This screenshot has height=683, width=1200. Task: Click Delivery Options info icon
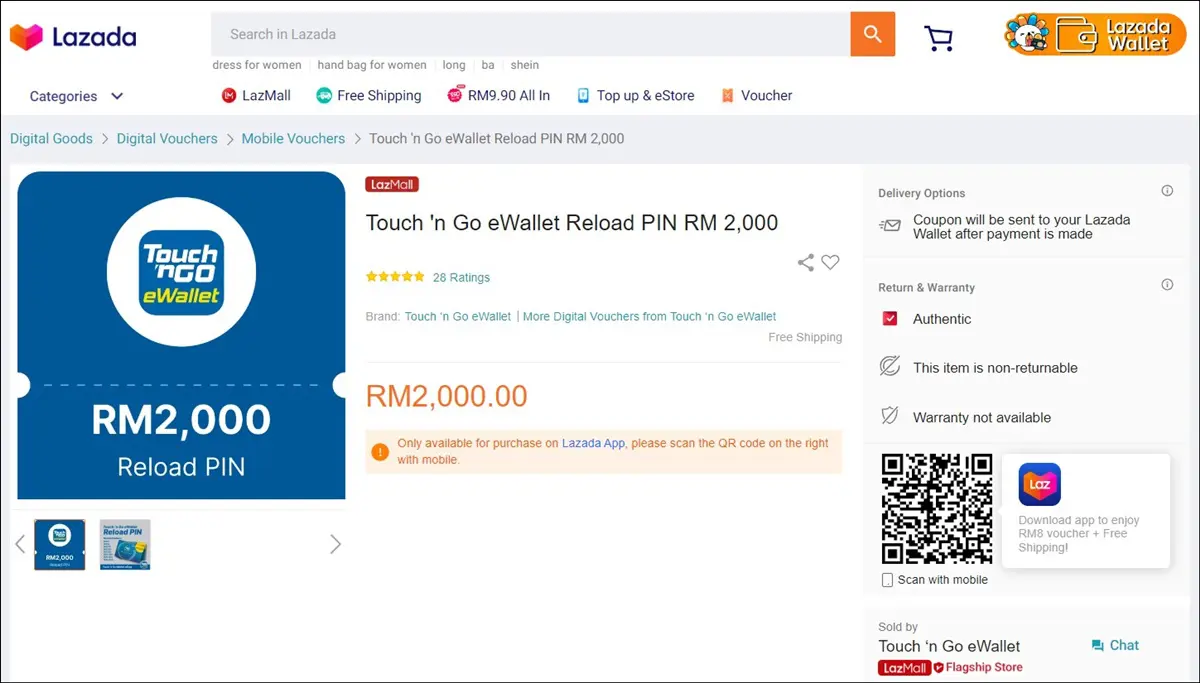(x=1167, y=191)
